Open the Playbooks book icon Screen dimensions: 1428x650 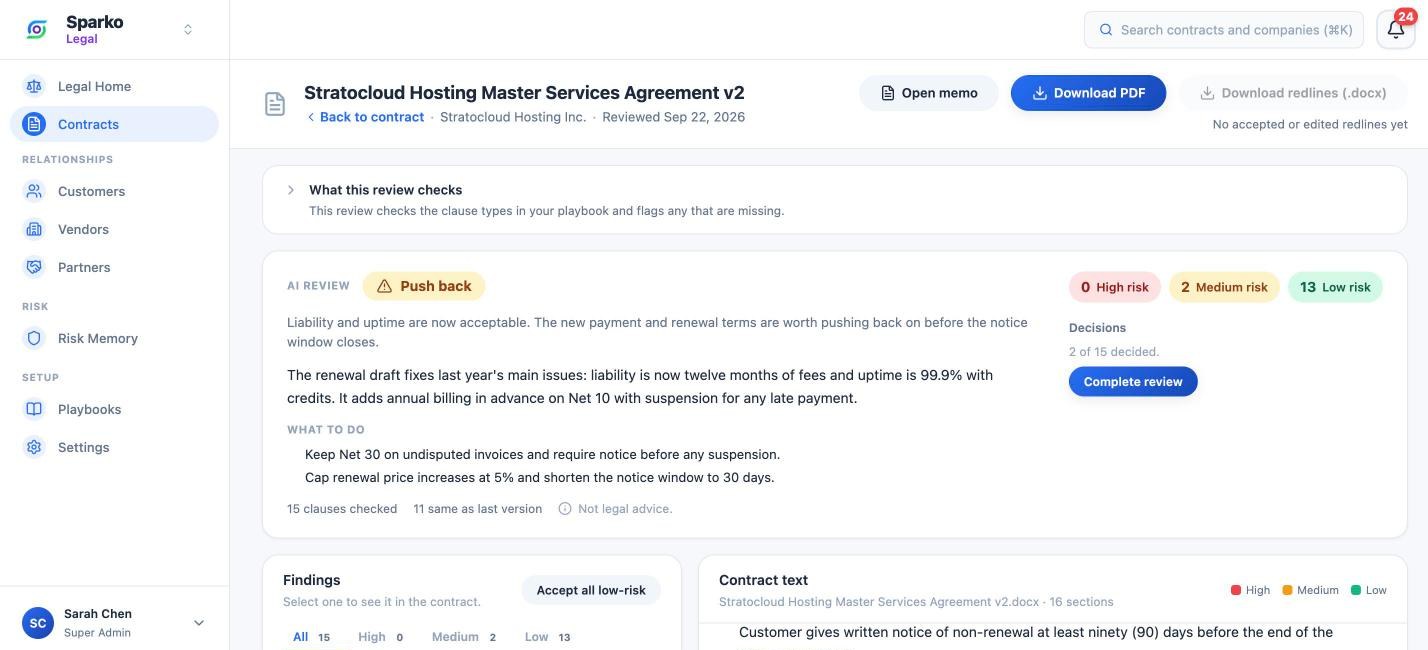coord(34,409)
